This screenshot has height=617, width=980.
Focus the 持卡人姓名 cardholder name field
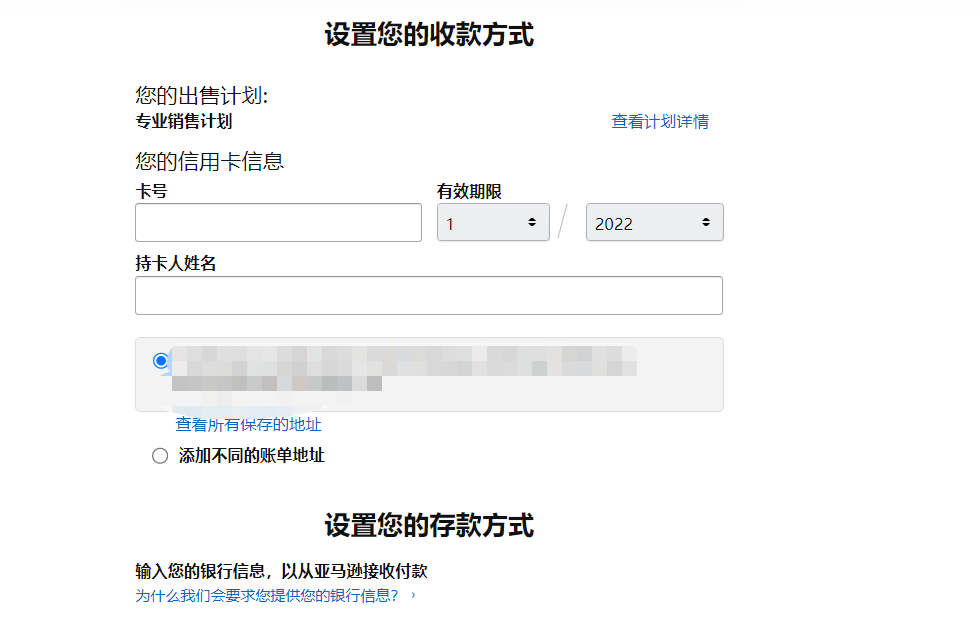coord(428,295)
